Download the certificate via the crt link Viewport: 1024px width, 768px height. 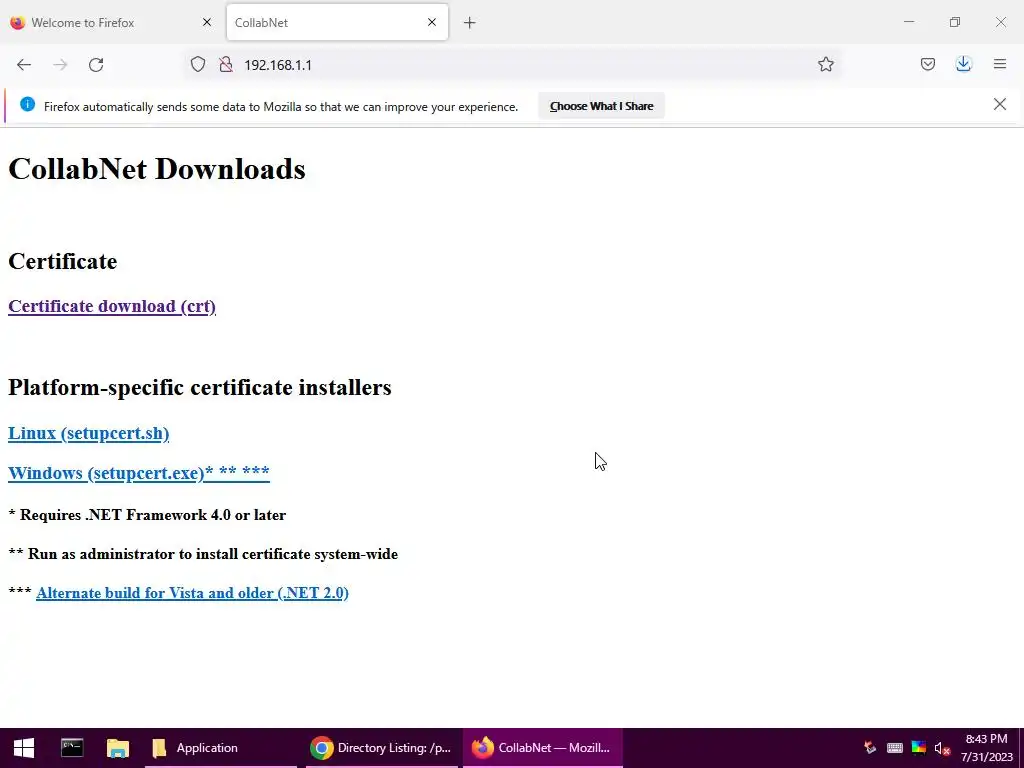point(112,306)
